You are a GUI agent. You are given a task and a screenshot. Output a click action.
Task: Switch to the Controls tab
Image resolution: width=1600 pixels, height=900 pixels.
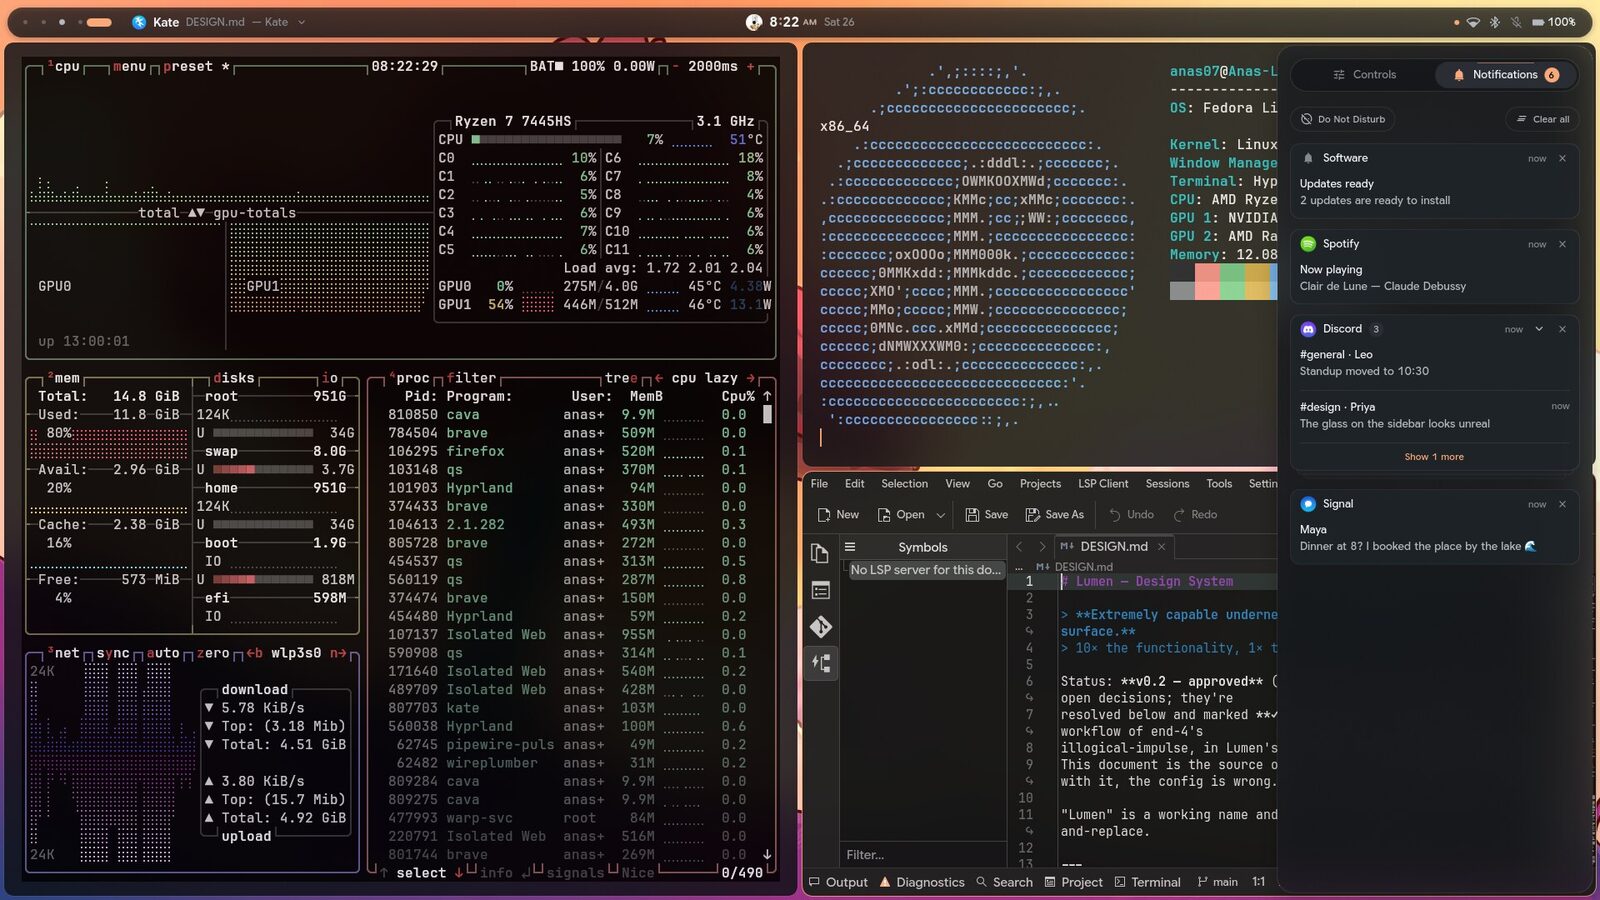[x=1364, y=75]
